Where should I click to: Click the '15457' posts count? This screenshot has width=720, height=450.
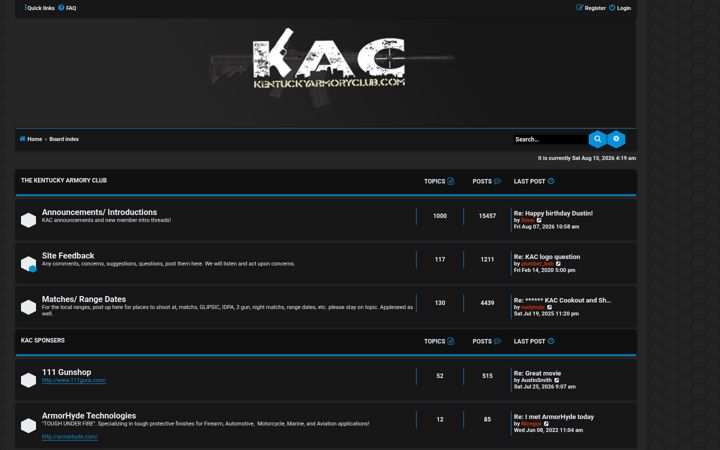(x=487, y=216)
